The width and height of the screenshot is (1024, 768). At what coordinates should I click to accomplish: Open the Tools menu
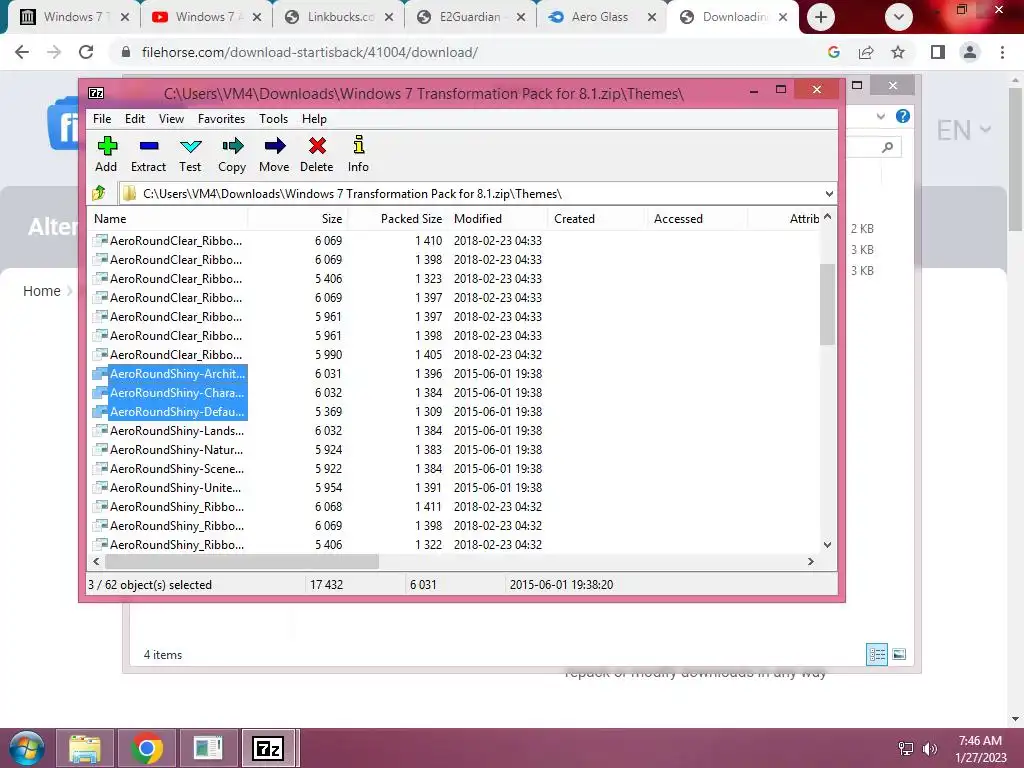[274, 119]
